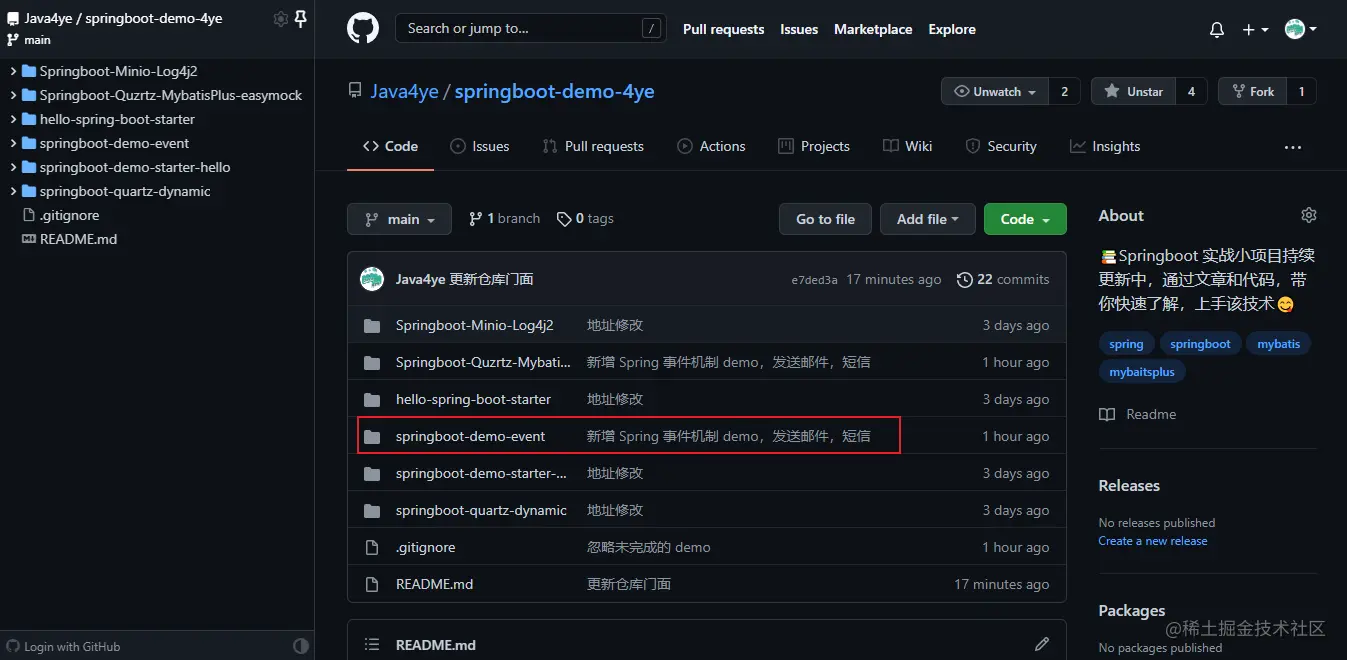1347x660 pixels.
Task: Open the green Code dropdown
Action: pyautogui.click(x=1025, y=219)
